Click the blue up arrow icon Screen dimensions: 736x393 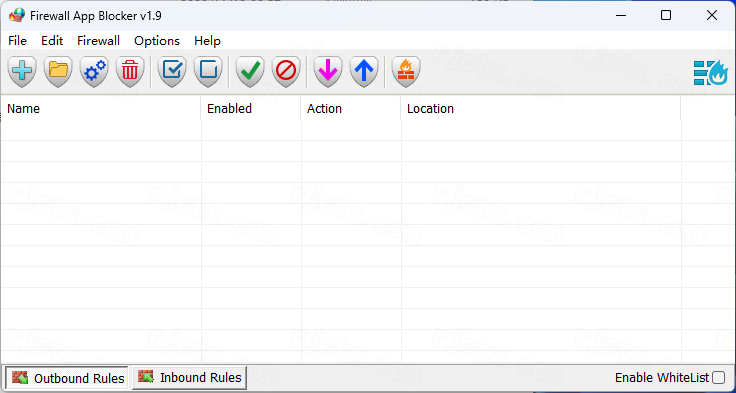pos(364,71)
